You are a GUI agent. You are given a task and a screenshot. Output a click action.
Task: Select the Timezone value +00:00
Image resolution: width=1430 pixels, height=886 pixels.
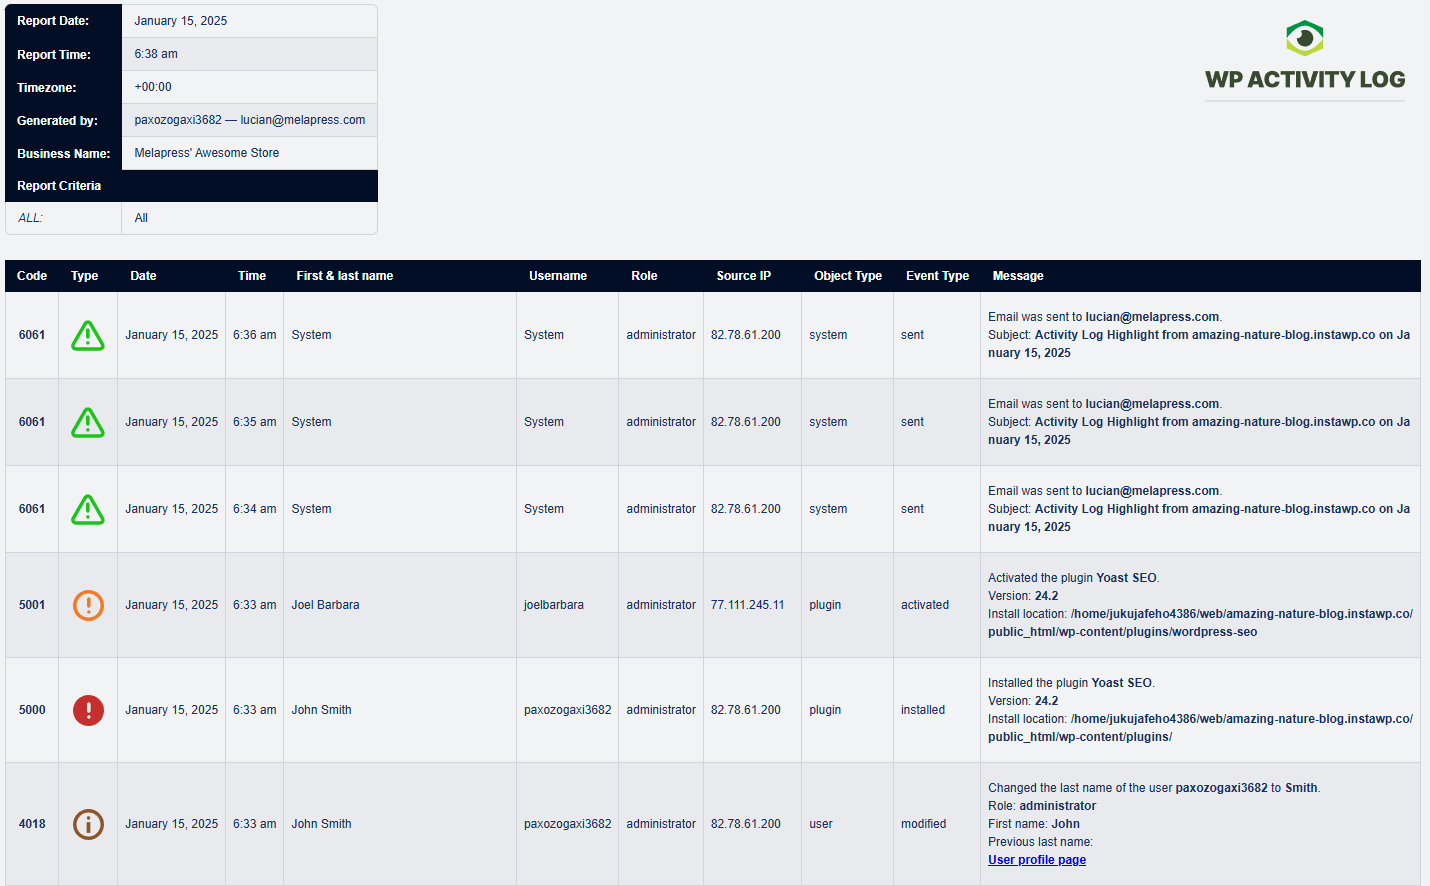[x=152, y=87]
